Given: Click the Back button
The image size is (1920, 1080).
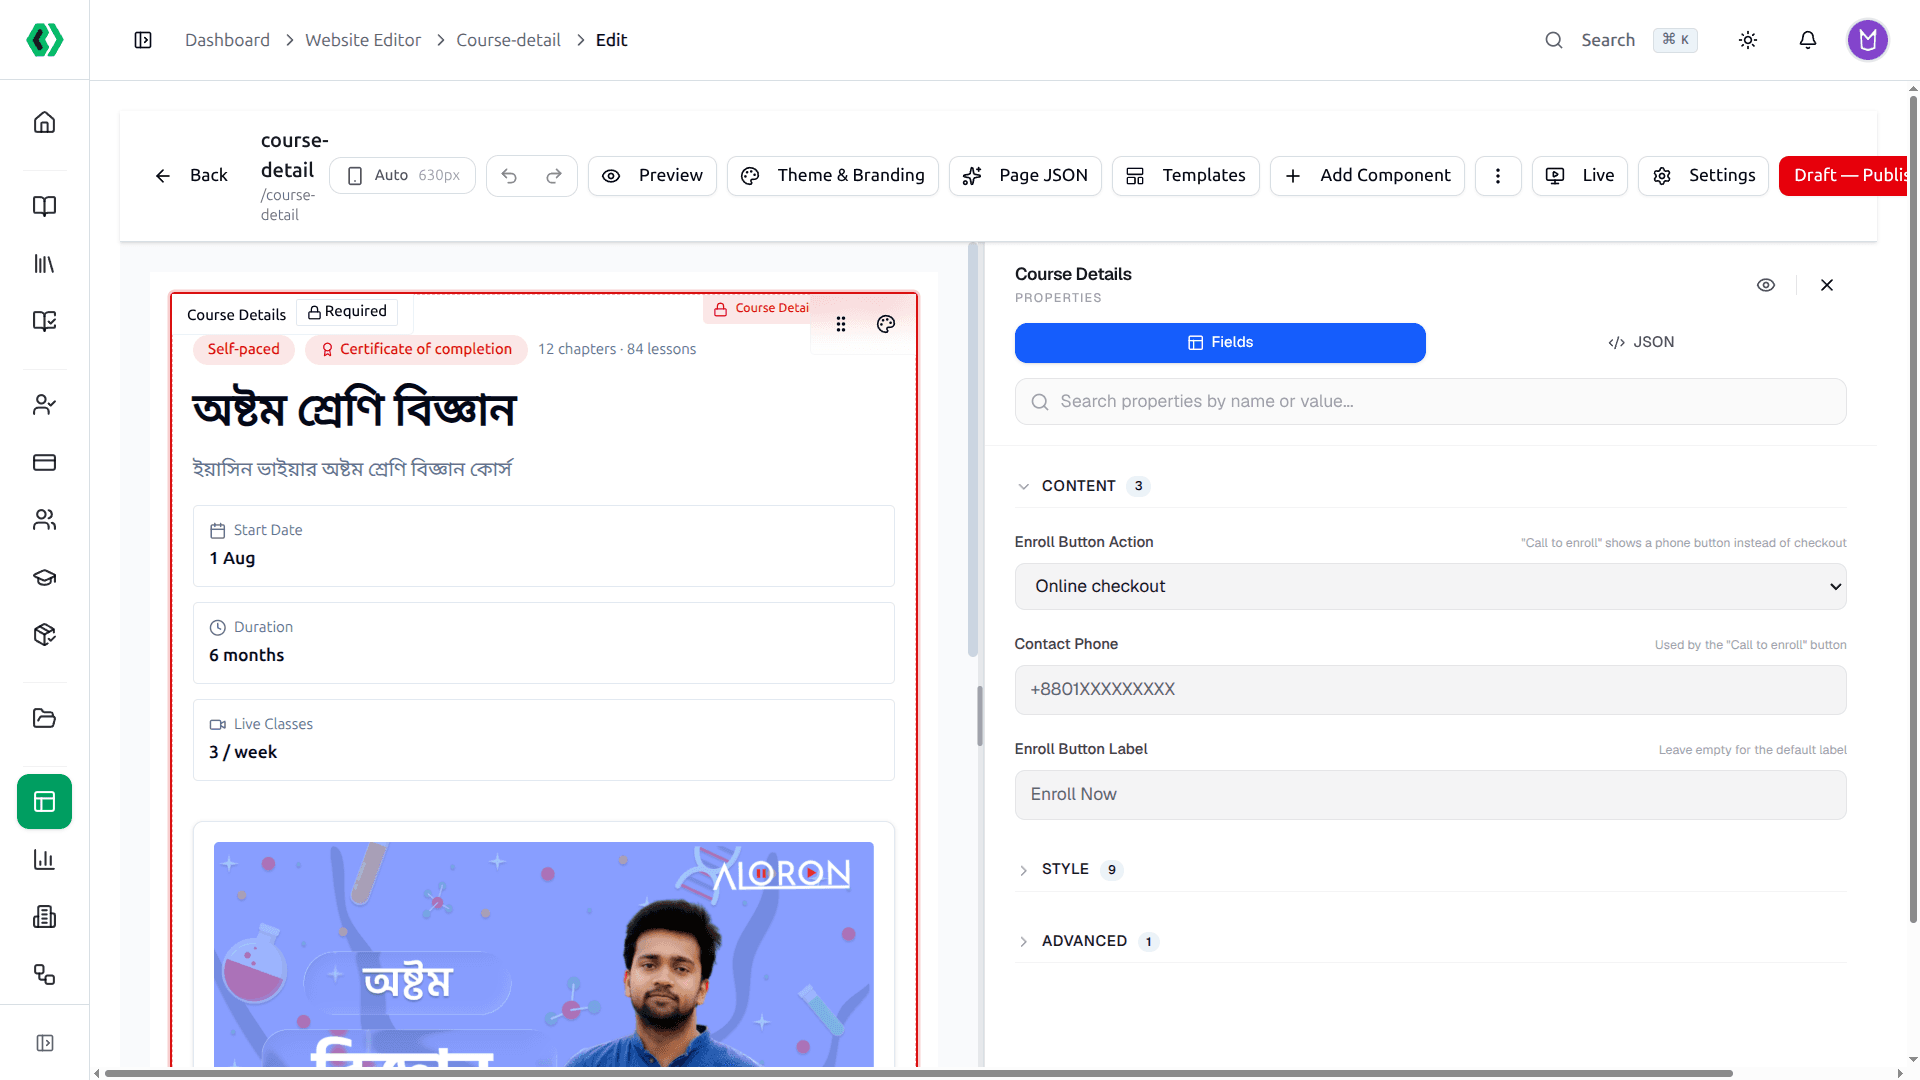Looking at the screenshot, I should point(191,176).
